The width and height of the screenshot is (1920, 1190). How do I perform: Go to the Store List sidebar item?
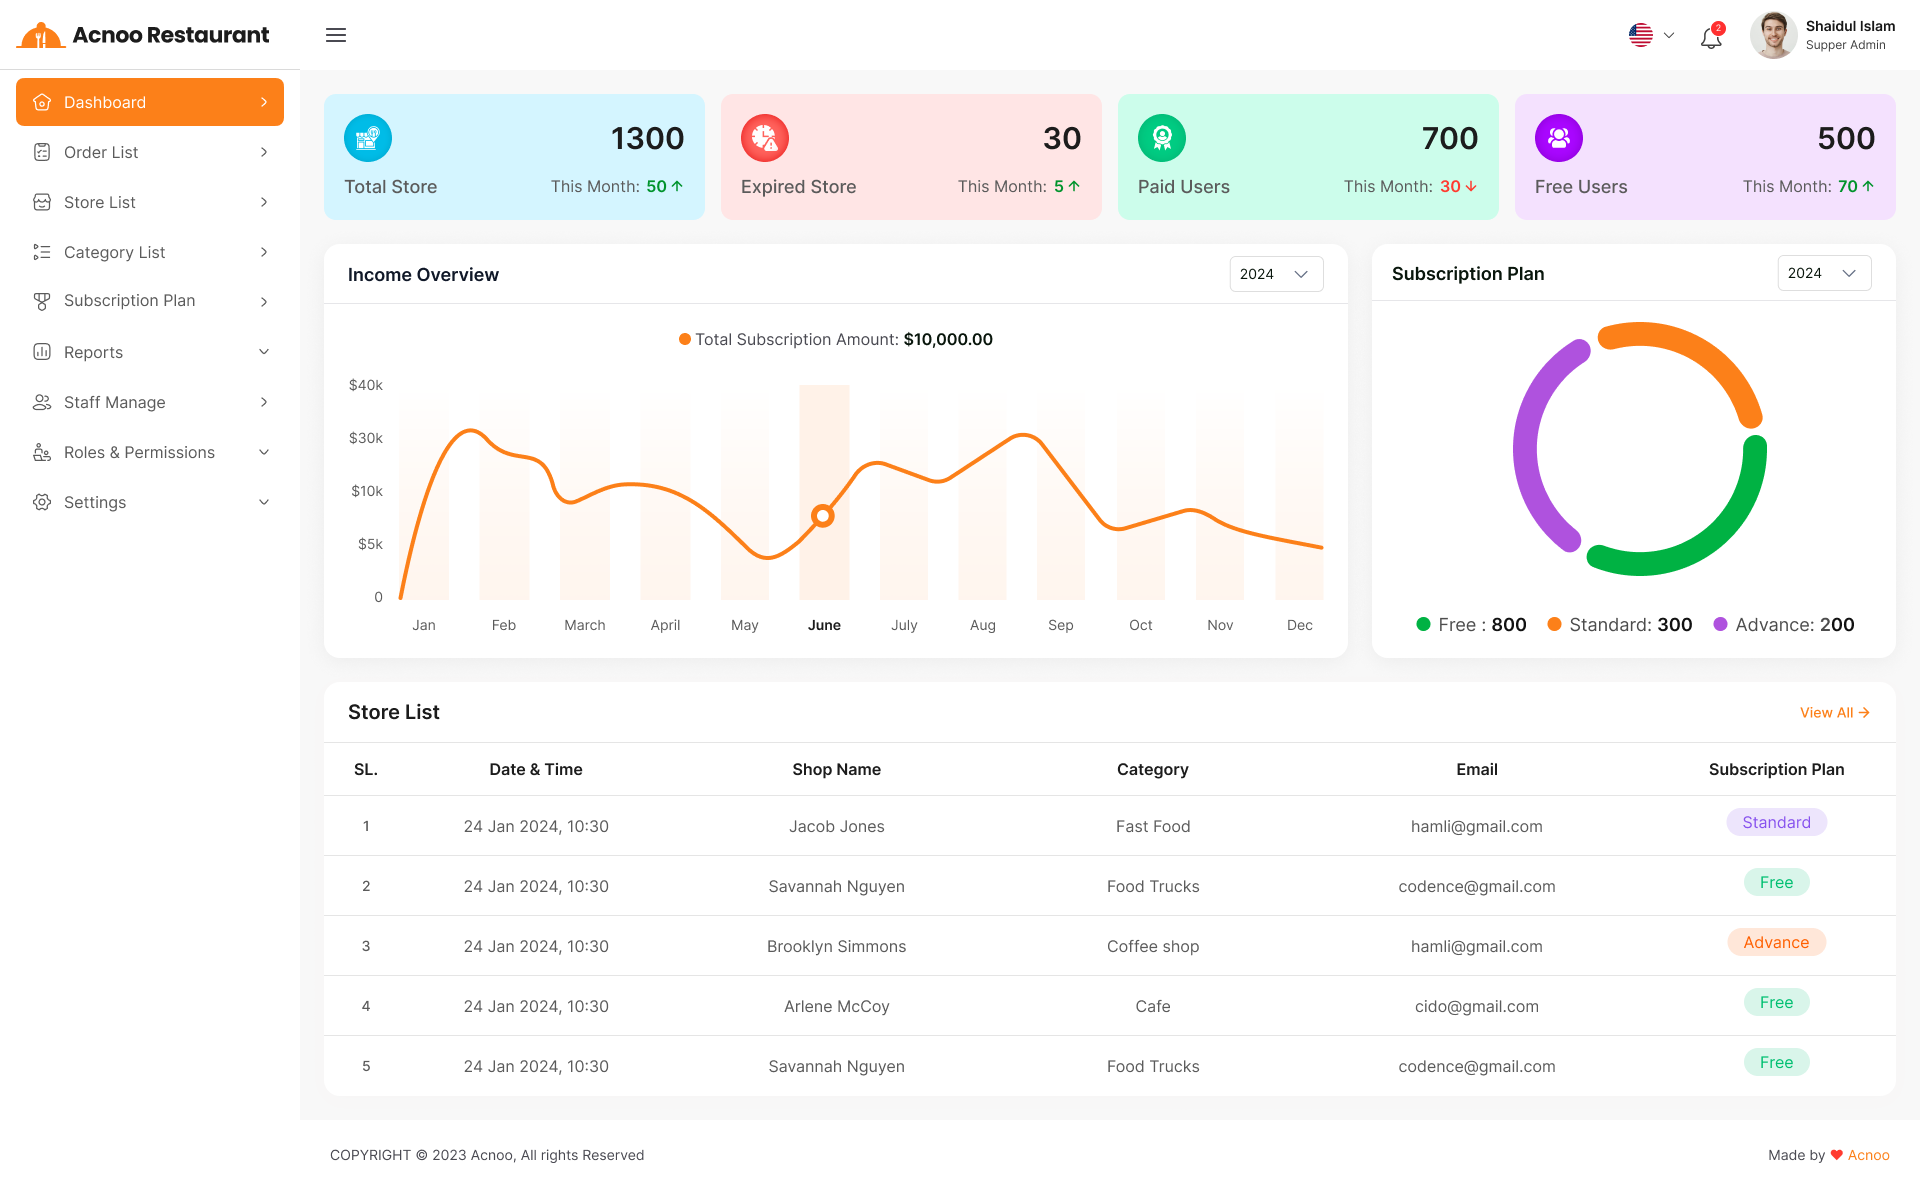150,202
